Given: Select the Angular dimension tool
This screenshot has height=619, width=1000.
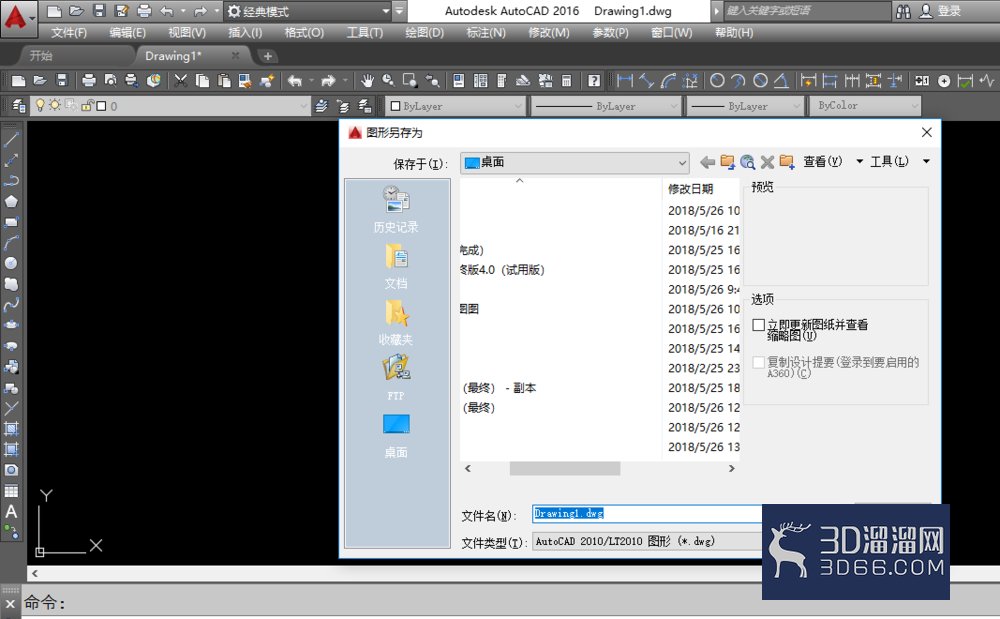Looking at the screenshot, I should tap(781, 81).
